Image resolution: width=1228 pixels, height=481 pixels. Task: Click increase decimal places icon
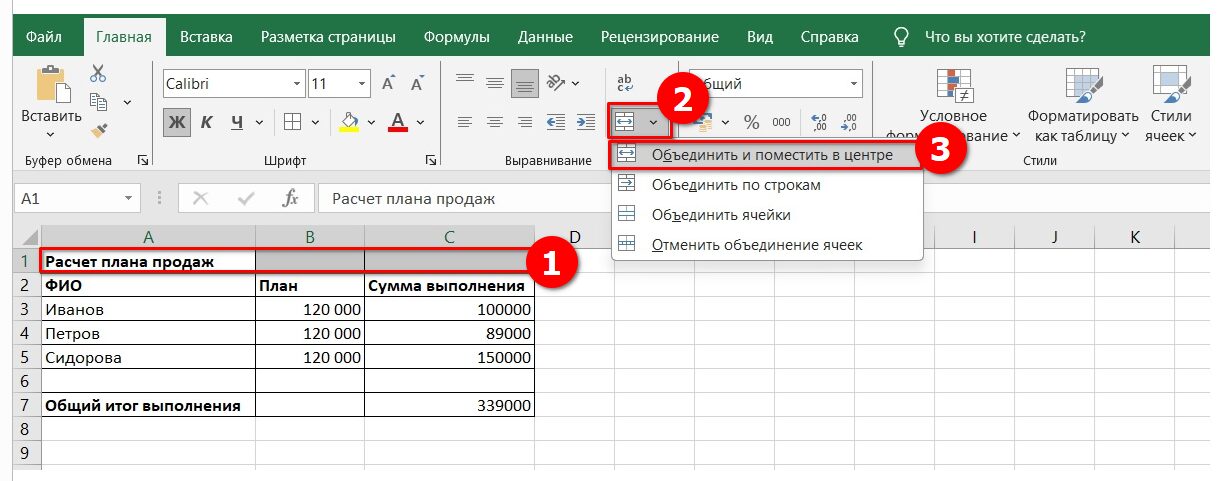pyautogui.click(x=820, y=123)
